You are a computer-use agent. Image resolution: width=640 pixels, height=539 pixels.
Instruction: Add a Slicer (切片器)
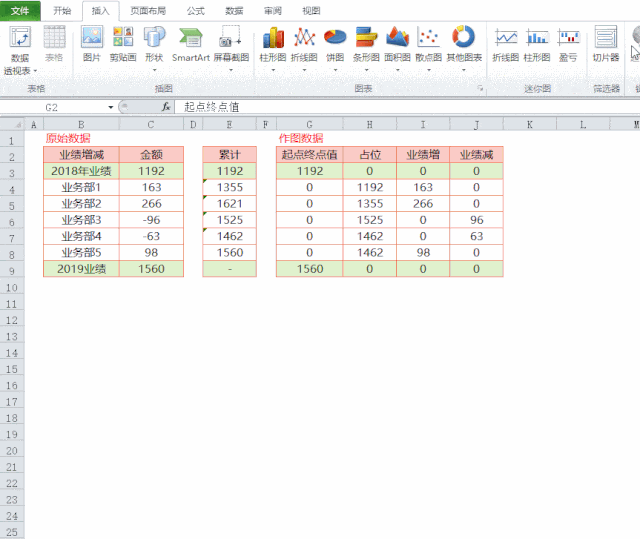click(606, 44)
